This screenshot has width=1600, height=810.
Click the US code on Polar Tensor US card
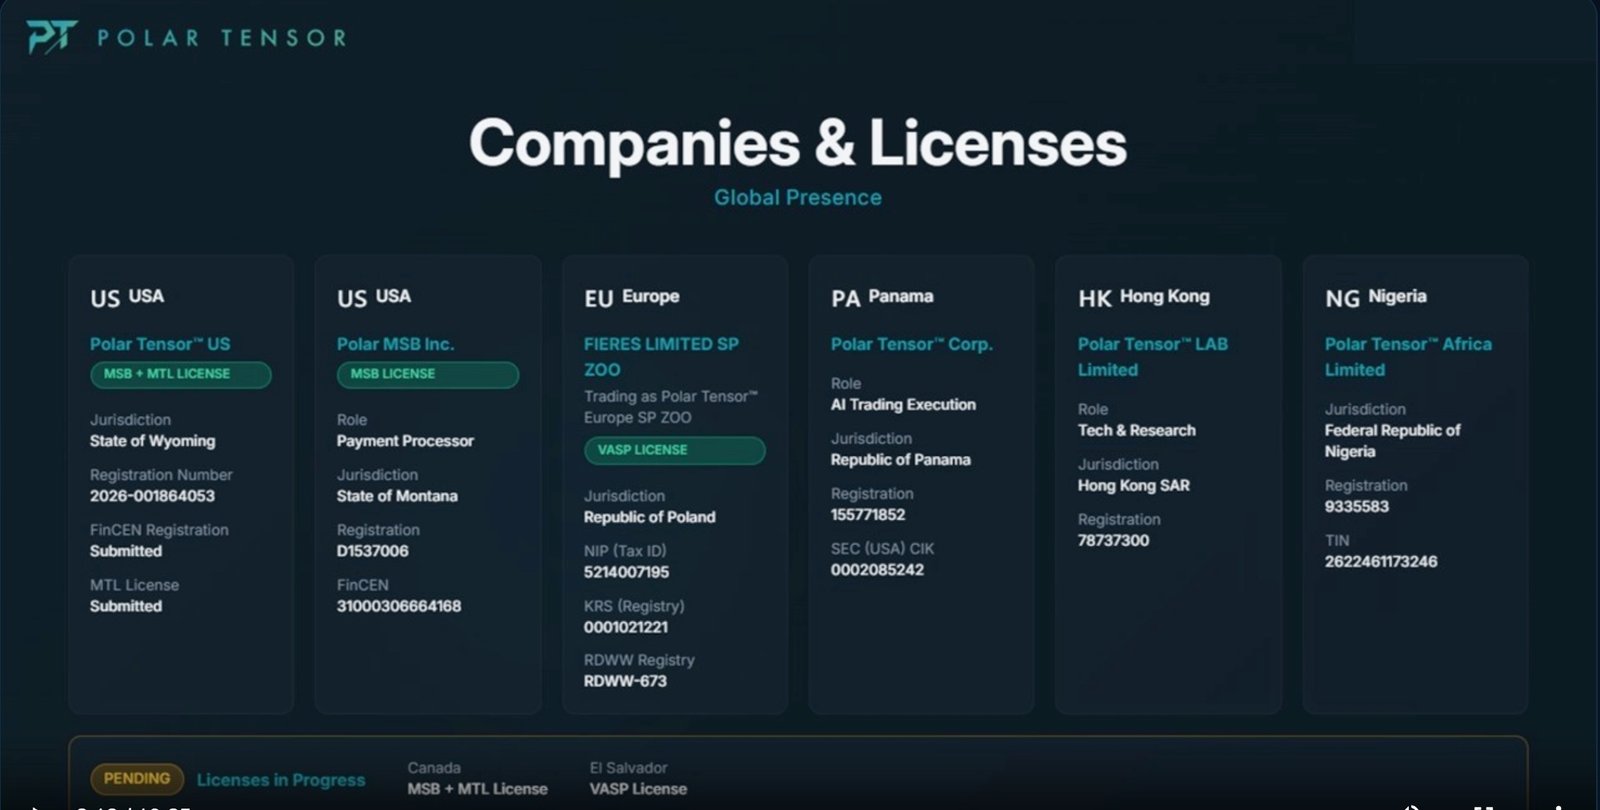click(105, 299)
